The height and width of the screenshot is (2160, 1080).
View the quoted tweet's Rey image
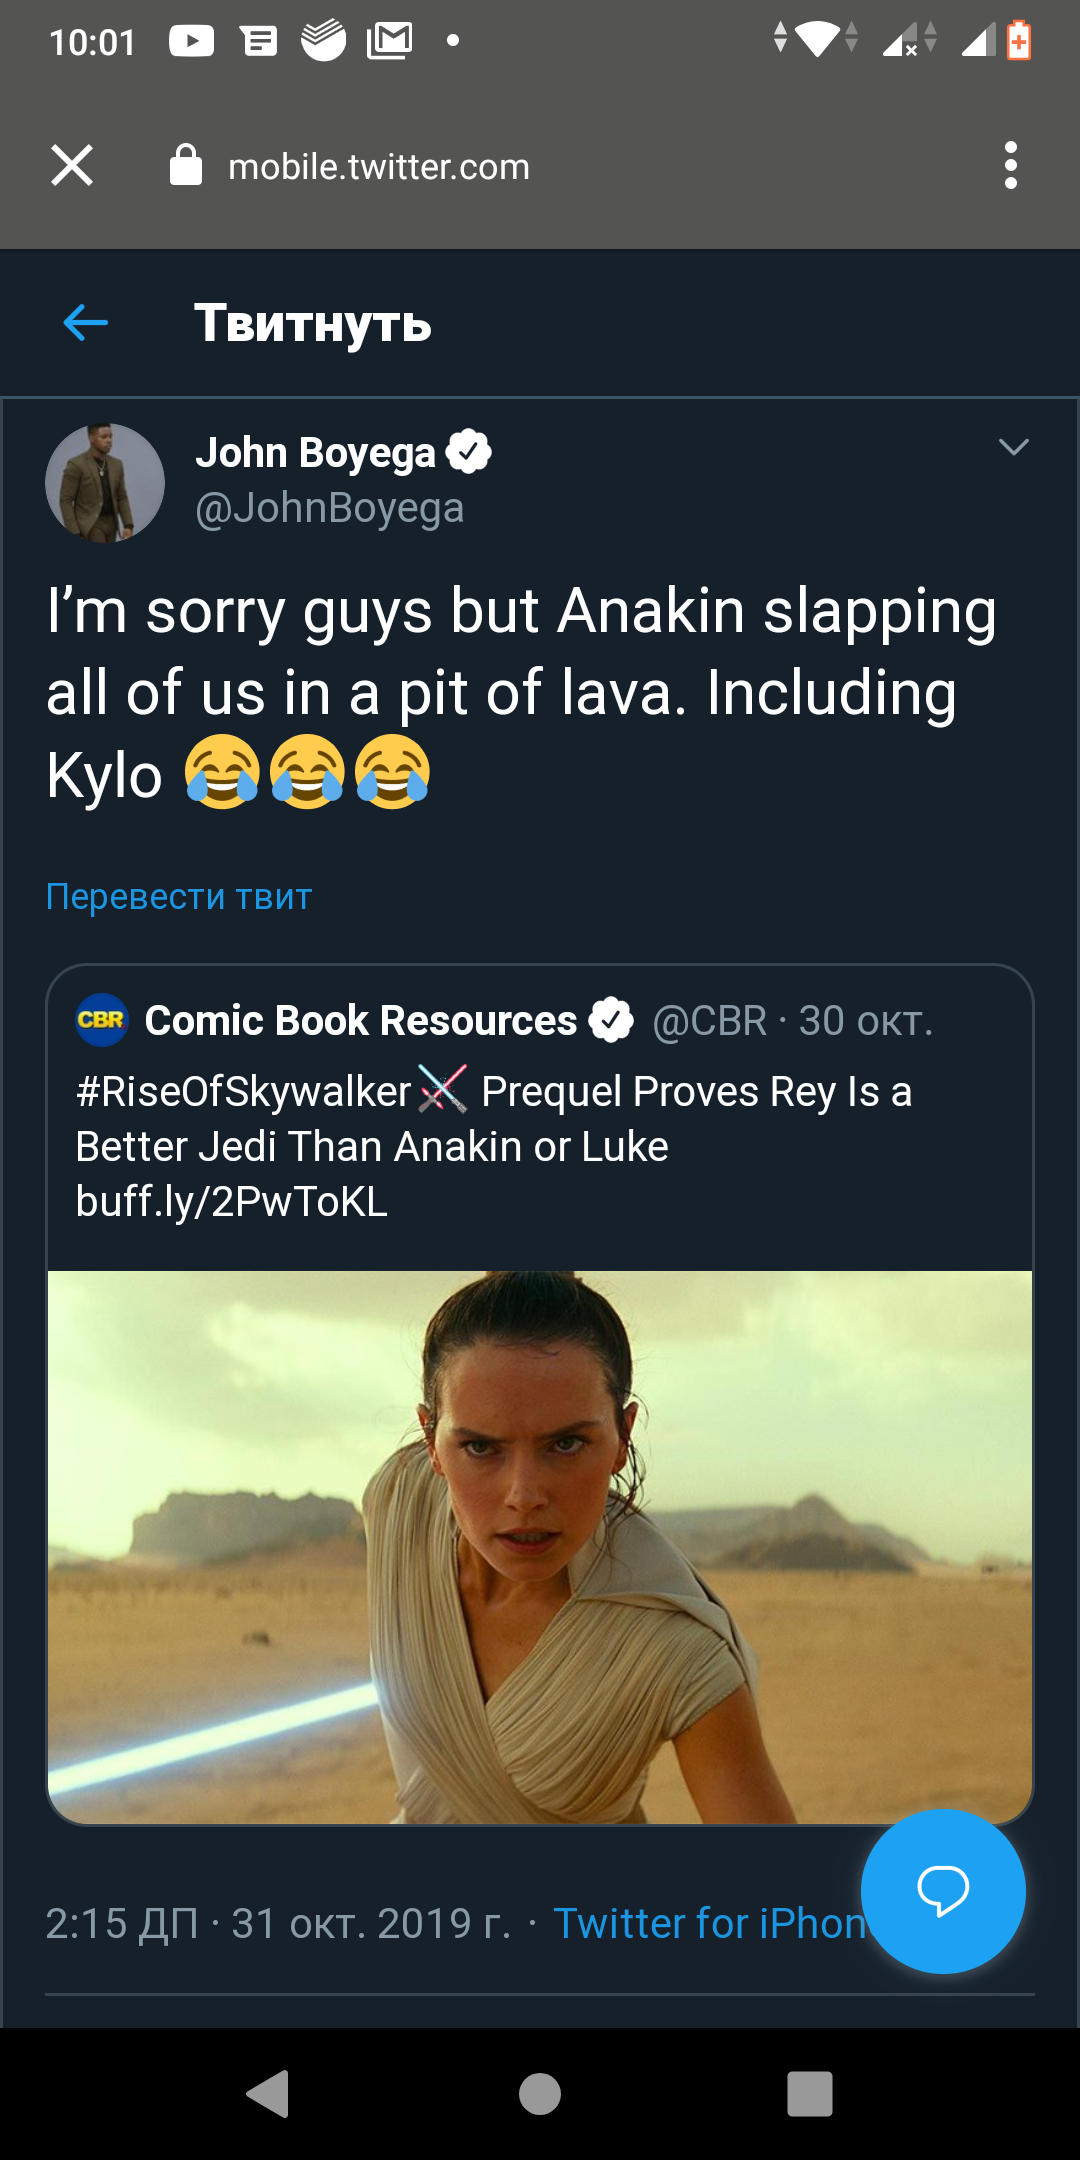pos(540,1546)
